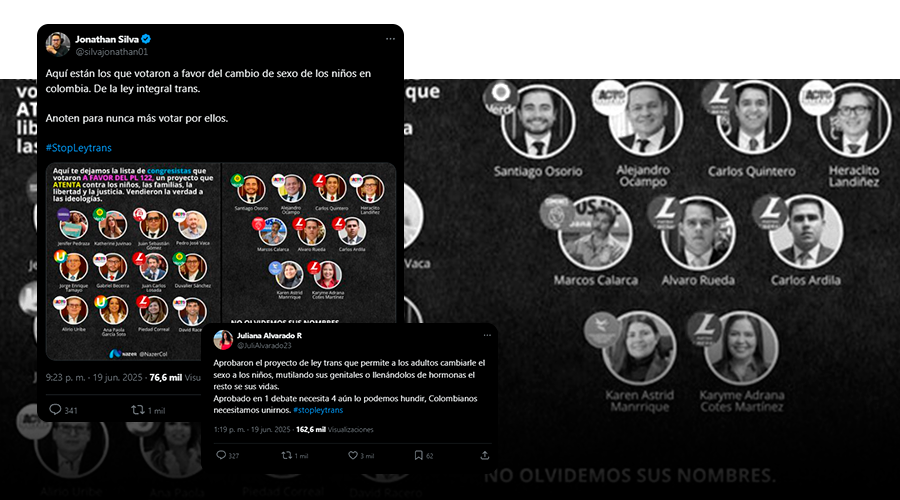
Task: Click the 162,6 mil Visualizaciones count
Action: [x=335, y=429]
